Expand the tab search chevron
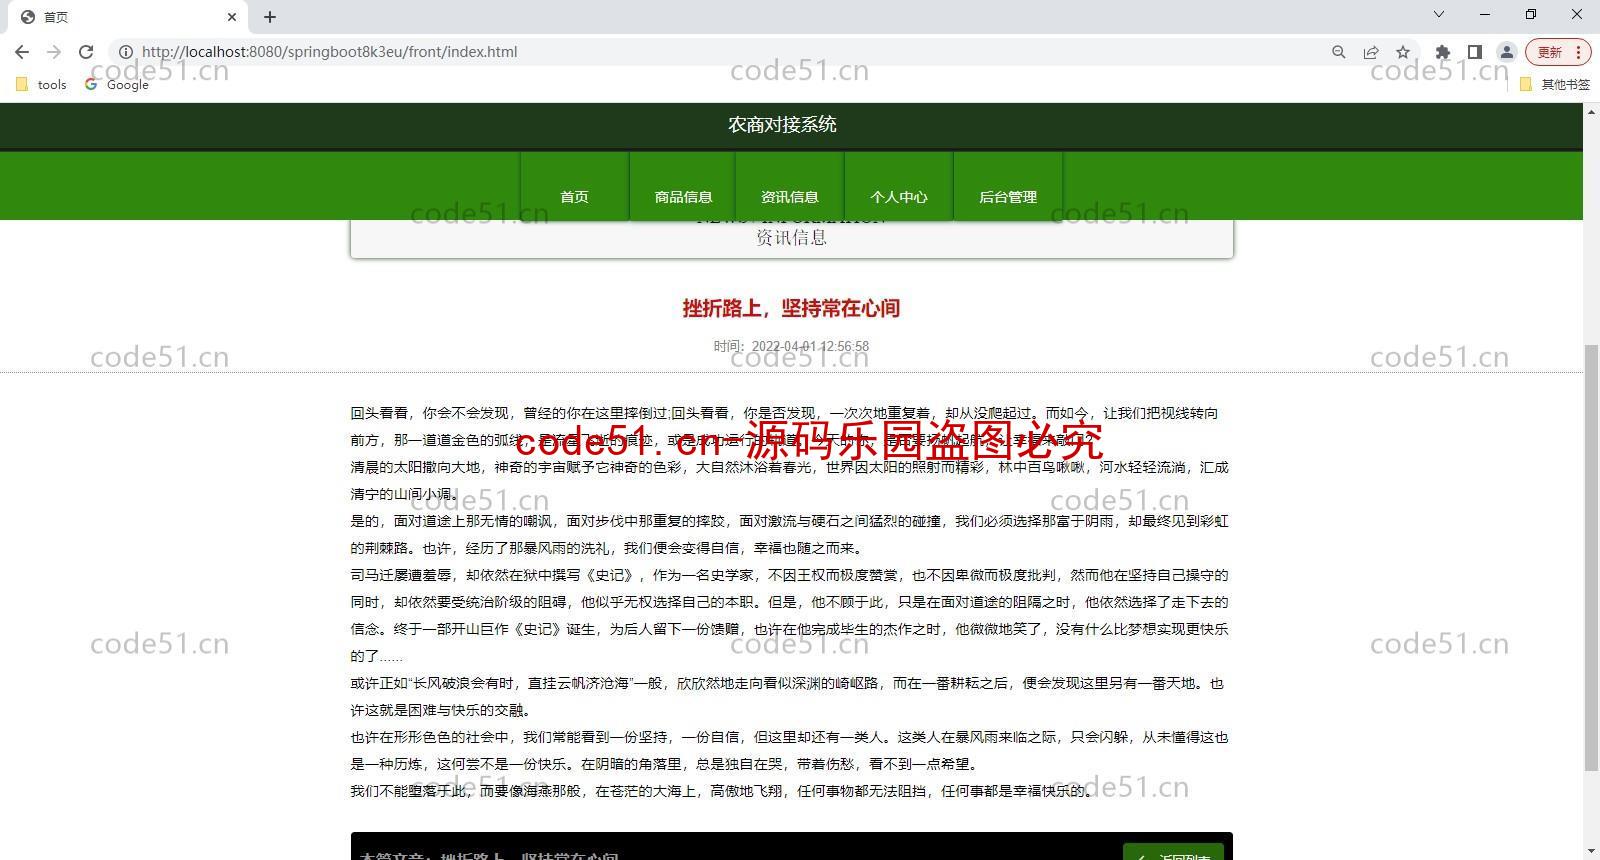Image resolution: width=1600 pixels, height=860 pixels. point(1439,14)
